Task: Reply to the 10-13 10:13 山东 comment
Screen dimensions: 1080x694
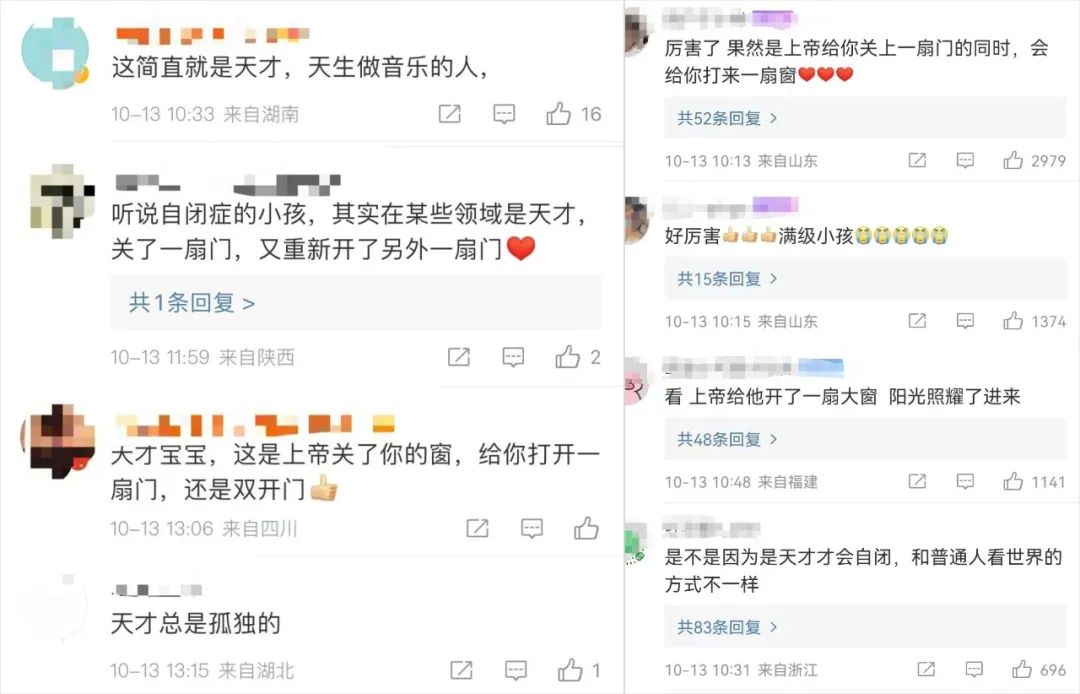Action: (x=965, y=160)
